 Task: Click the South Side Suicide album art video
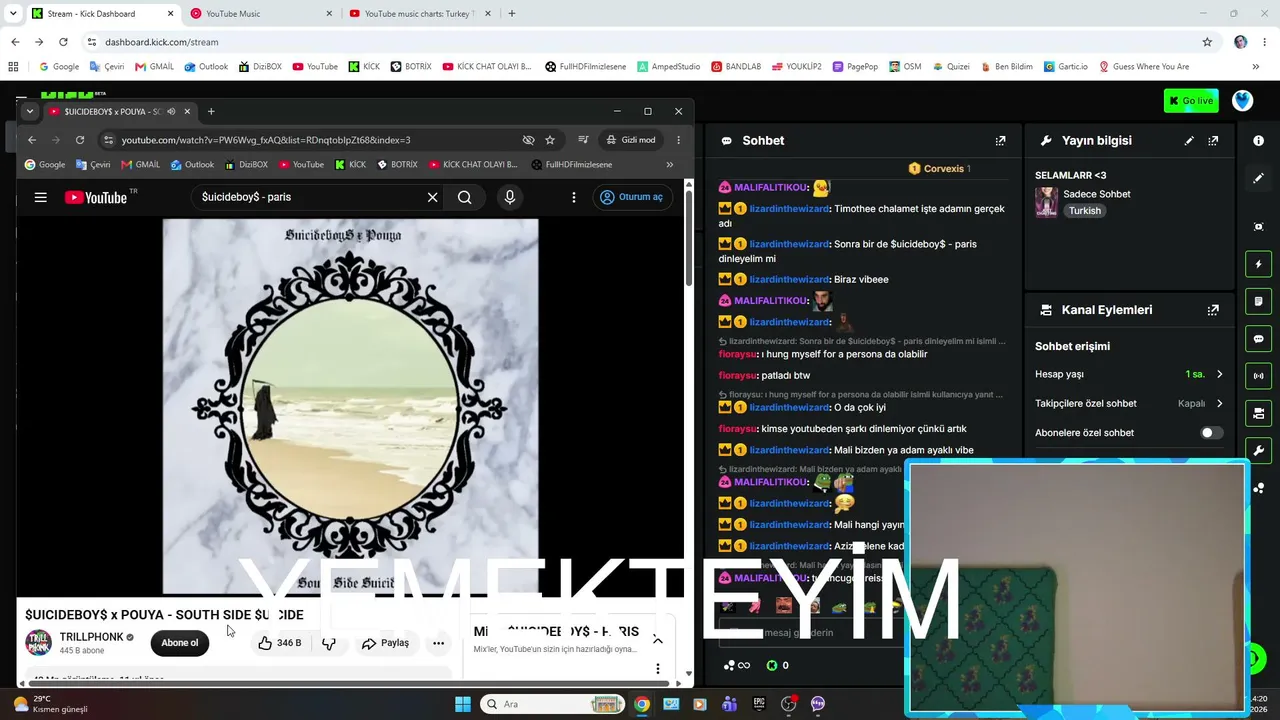point(350,406)
